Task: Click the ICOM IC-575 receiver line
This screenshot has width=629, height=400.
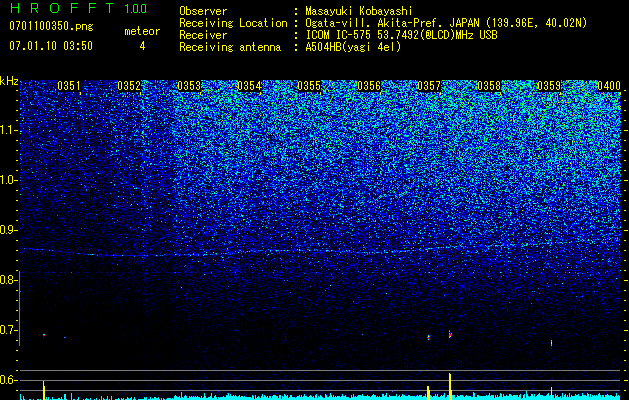Action: click(x=401, y=35)
